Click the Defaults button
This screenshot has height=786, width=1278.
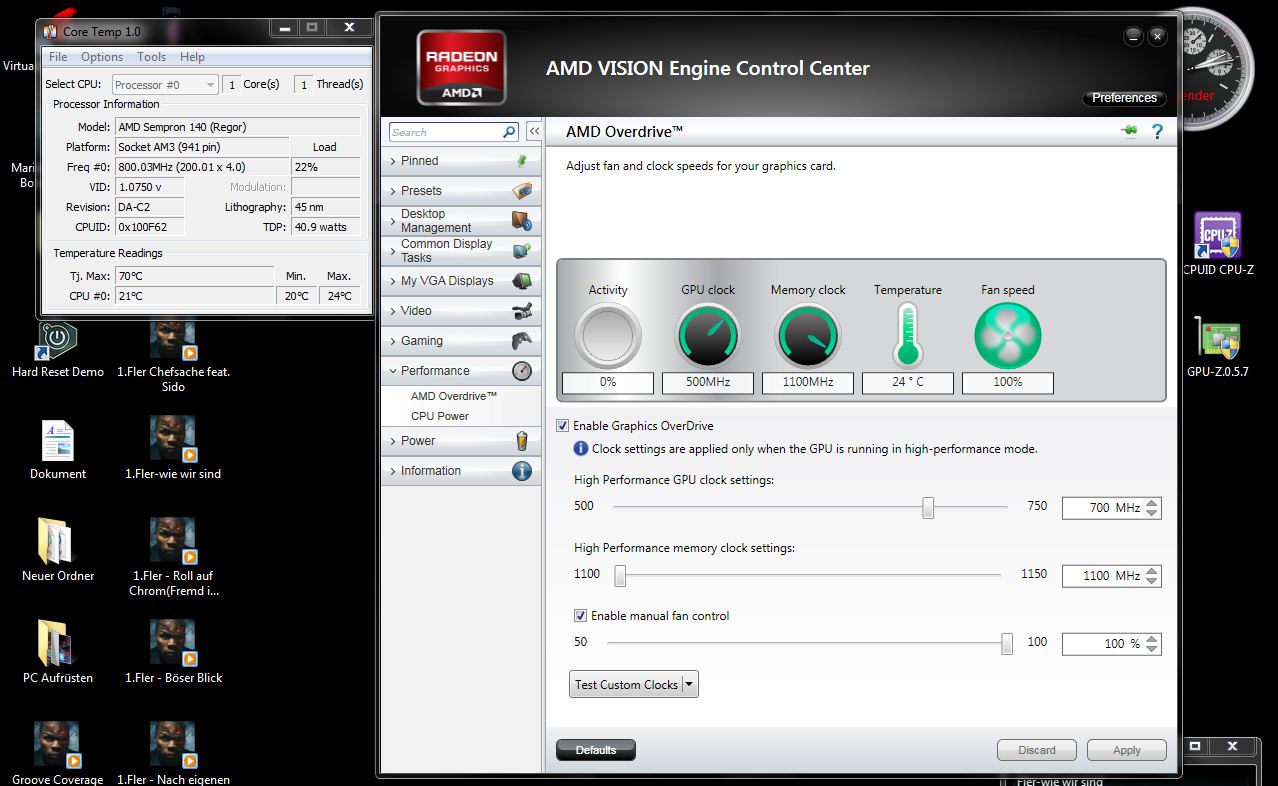click(x=596, y=750)
